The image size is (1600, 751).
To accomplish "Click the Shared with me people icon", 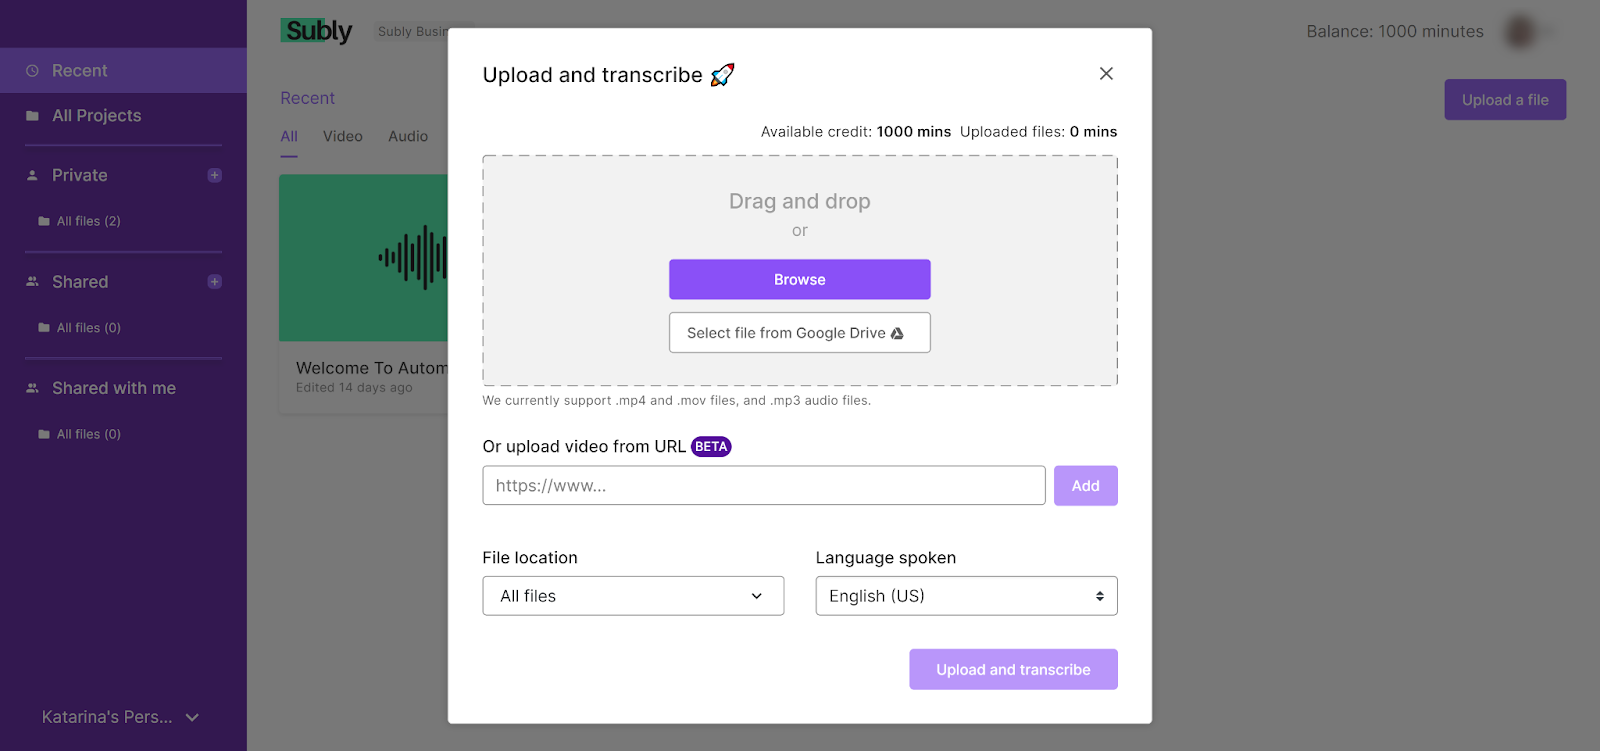I will (32, 388).
